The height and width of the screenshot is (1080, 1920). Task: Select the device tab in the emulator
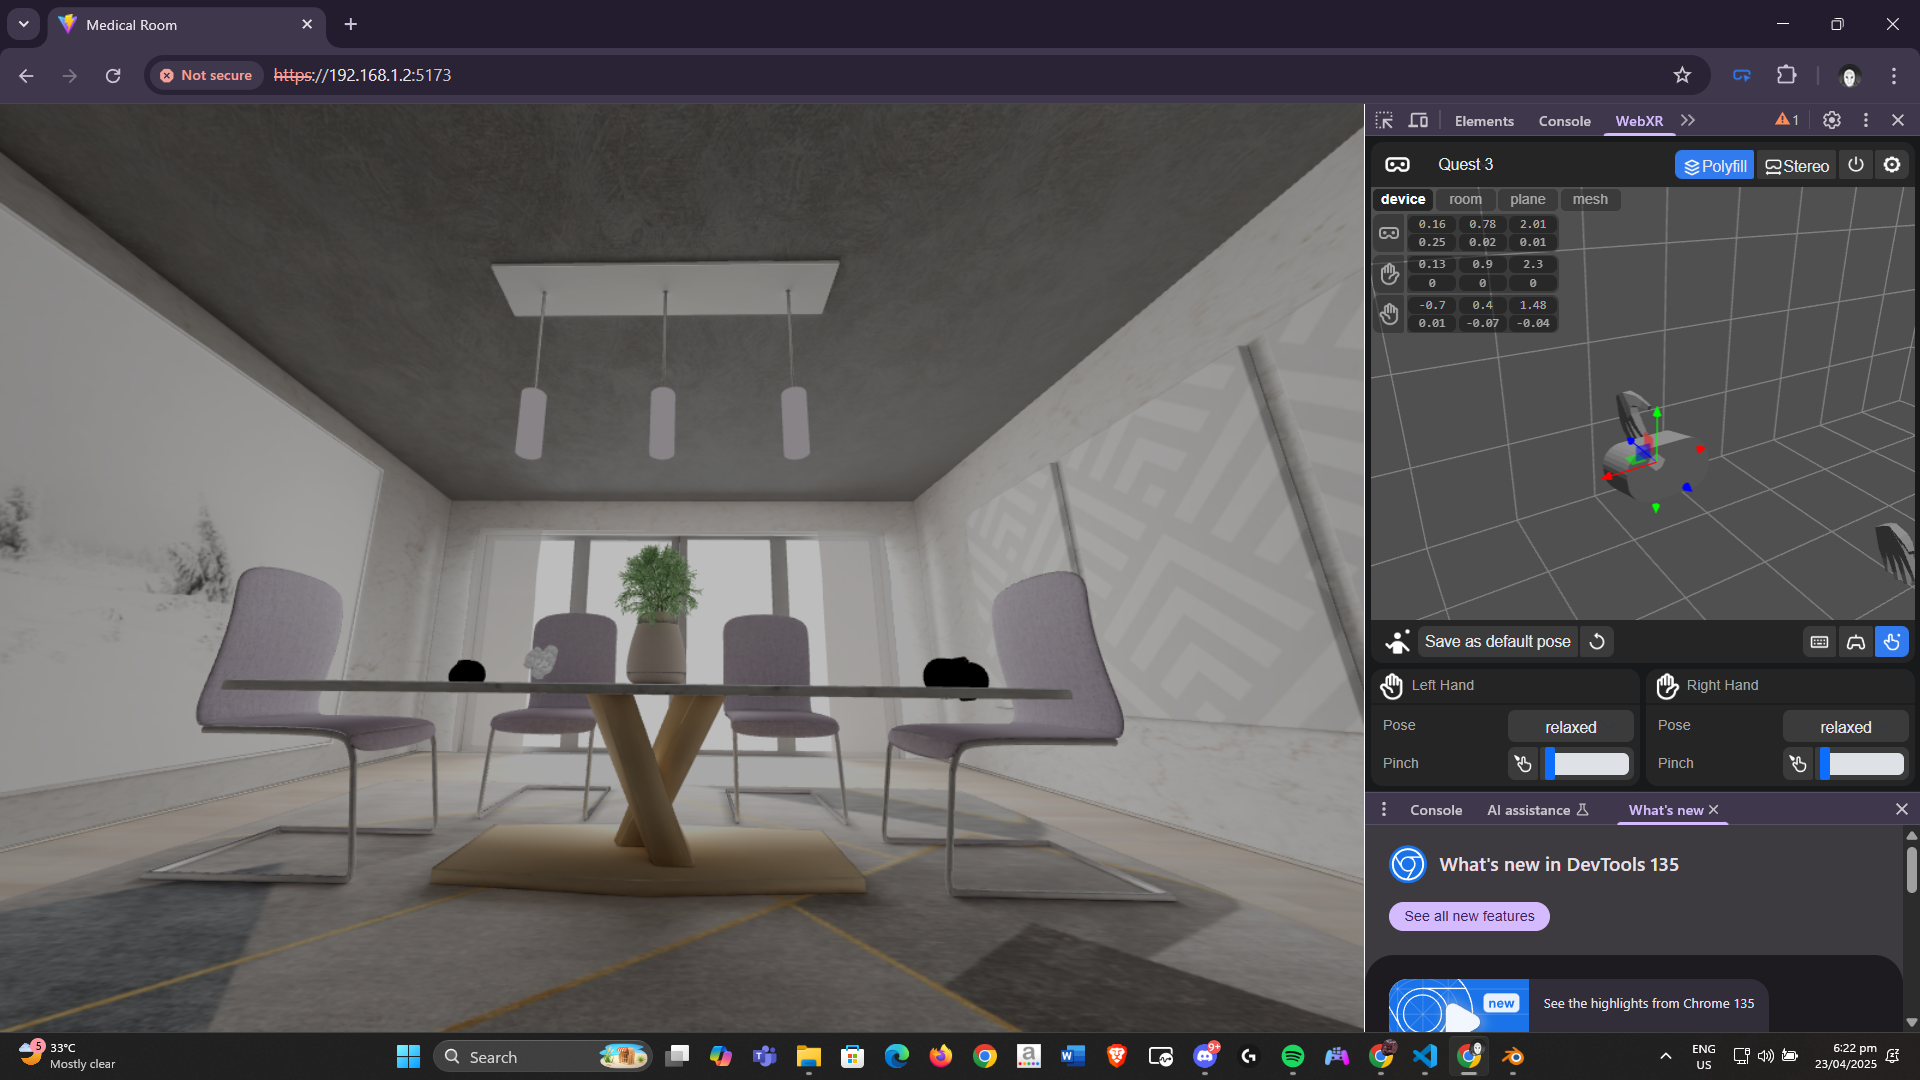point(1403,199)
